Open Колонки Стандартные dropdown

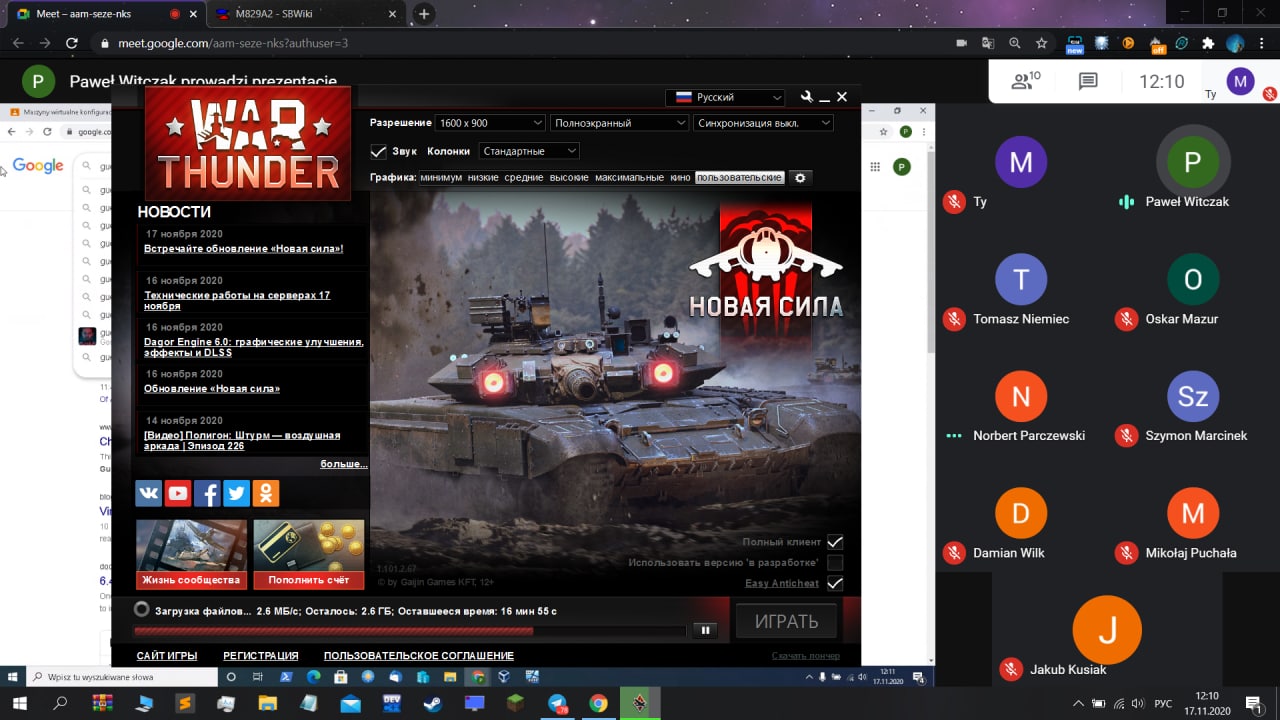click(528, 151)
